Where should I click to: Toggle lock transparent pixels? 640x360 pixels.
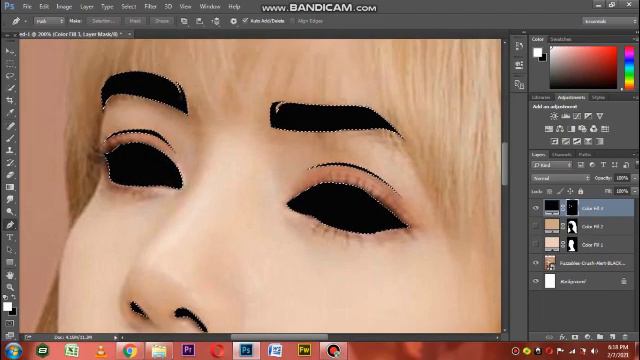click(549, 191)
